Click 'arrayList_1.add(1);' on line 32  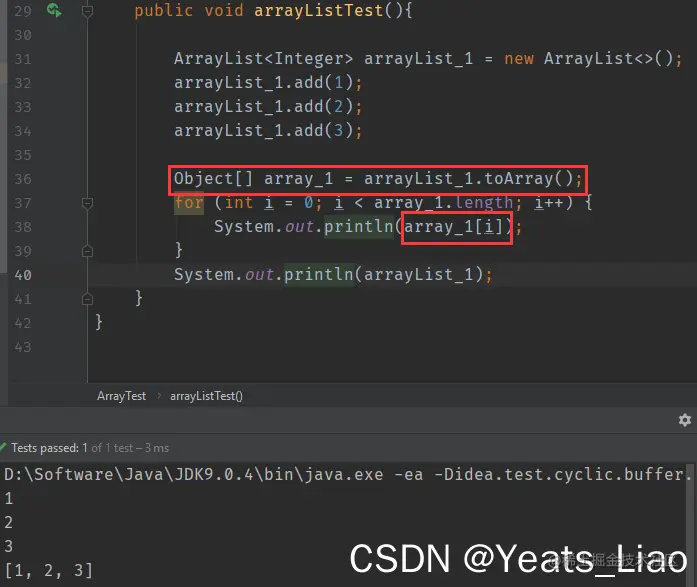pos(268,83)
